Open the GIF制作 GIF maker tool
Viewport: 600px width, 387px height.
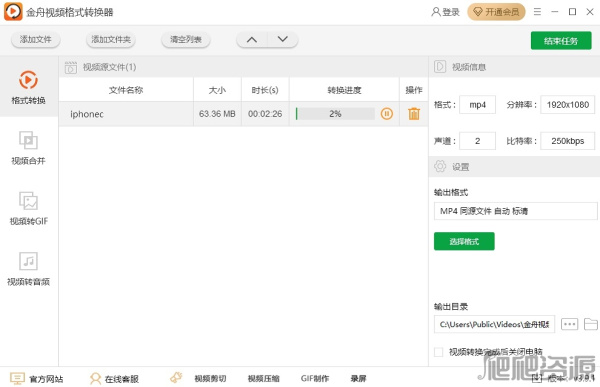[x=315, y=379]
